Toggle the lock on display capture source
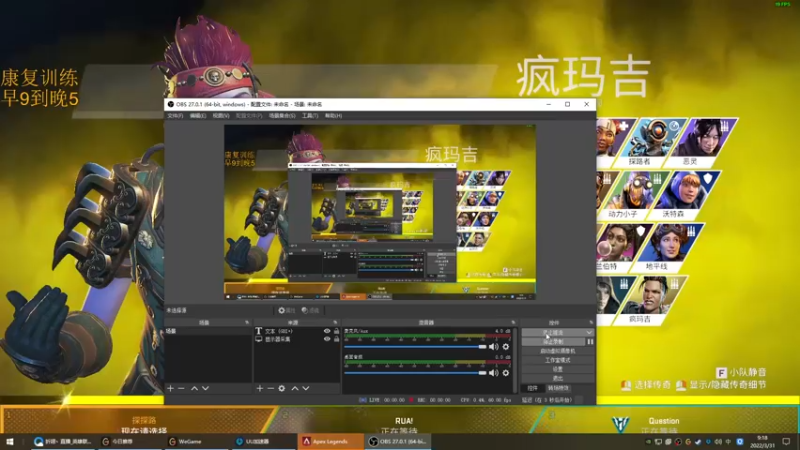The image size is (800, 450). coord(336,339)
